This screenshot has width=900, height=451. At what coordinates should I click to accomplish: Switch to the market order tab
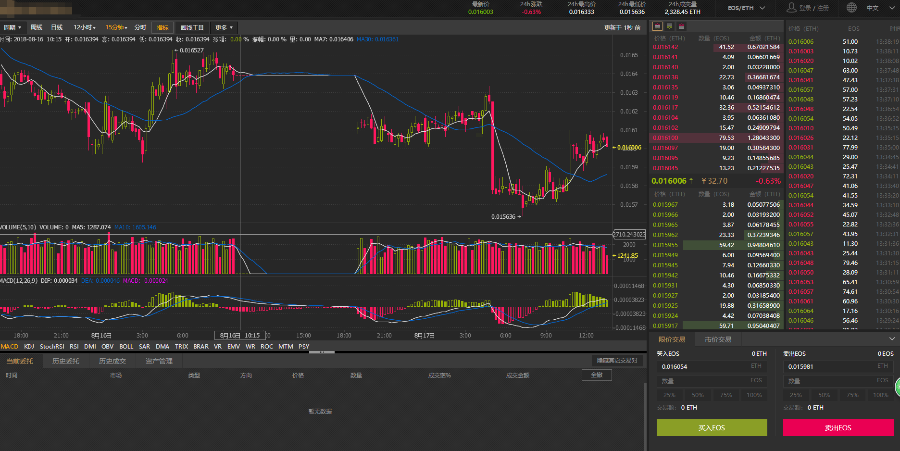click(x=718, y=340)
